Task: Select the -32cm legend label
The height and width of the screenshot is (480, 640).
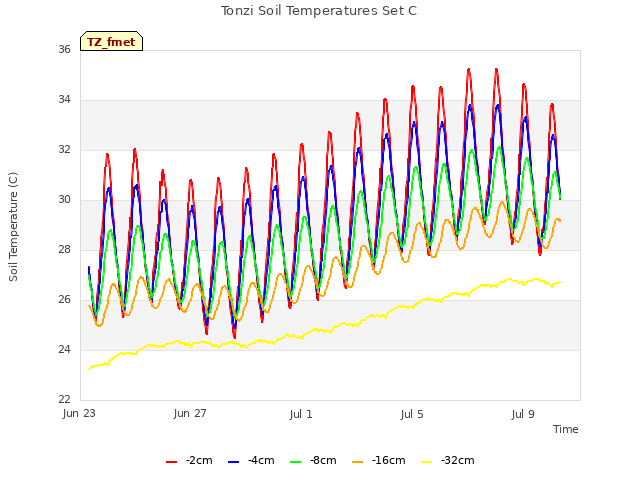Action: click(x=458, y=460)
